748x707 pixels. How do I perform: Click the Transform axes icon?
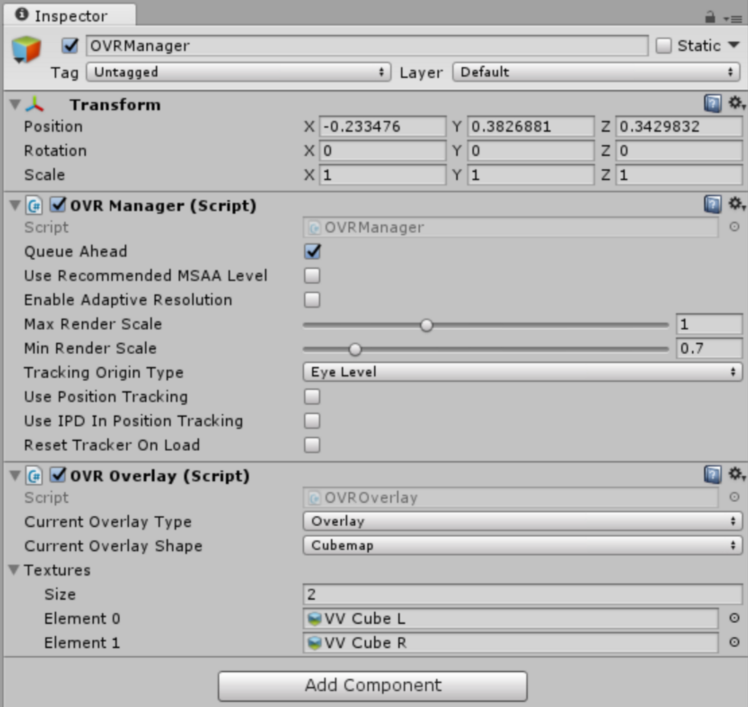pos(35,104)
